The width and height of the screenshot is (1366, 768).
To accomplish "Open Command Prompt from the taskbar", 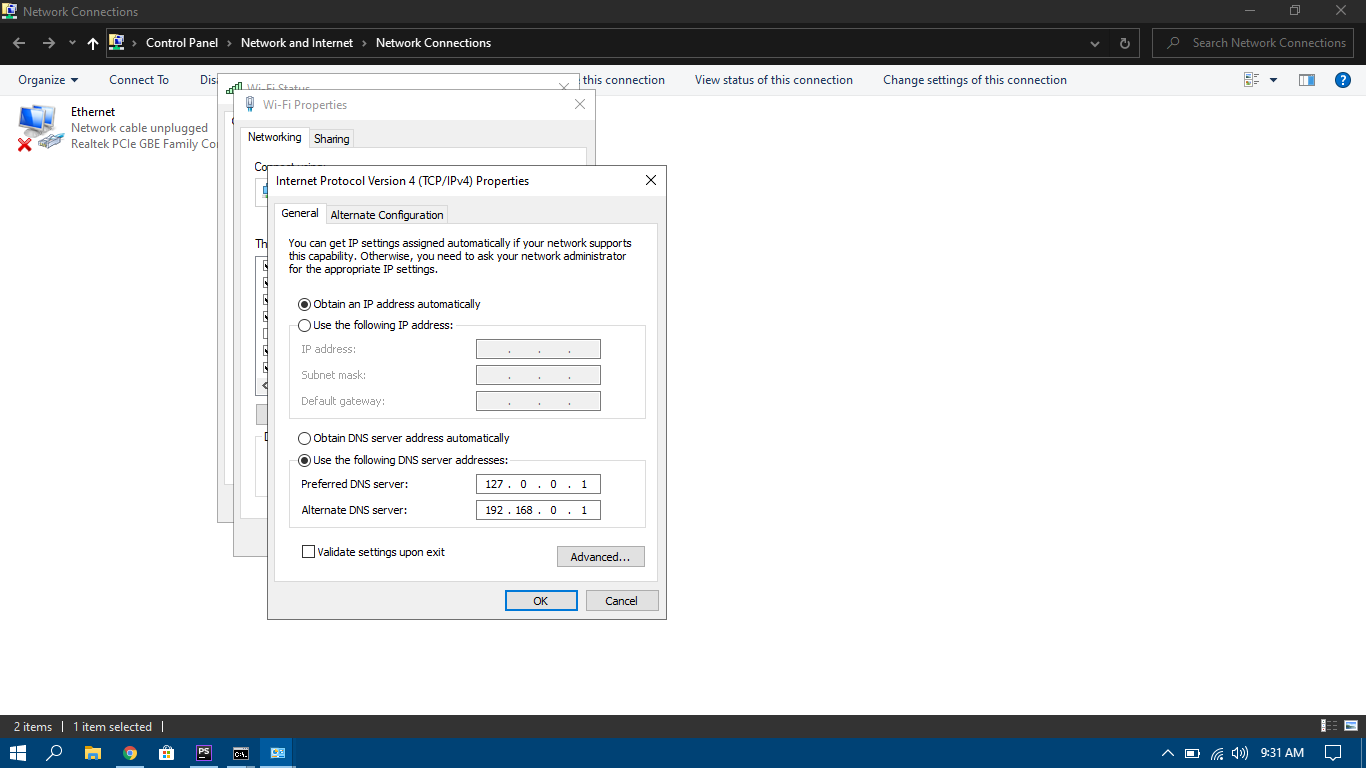I will pos(240,753).
